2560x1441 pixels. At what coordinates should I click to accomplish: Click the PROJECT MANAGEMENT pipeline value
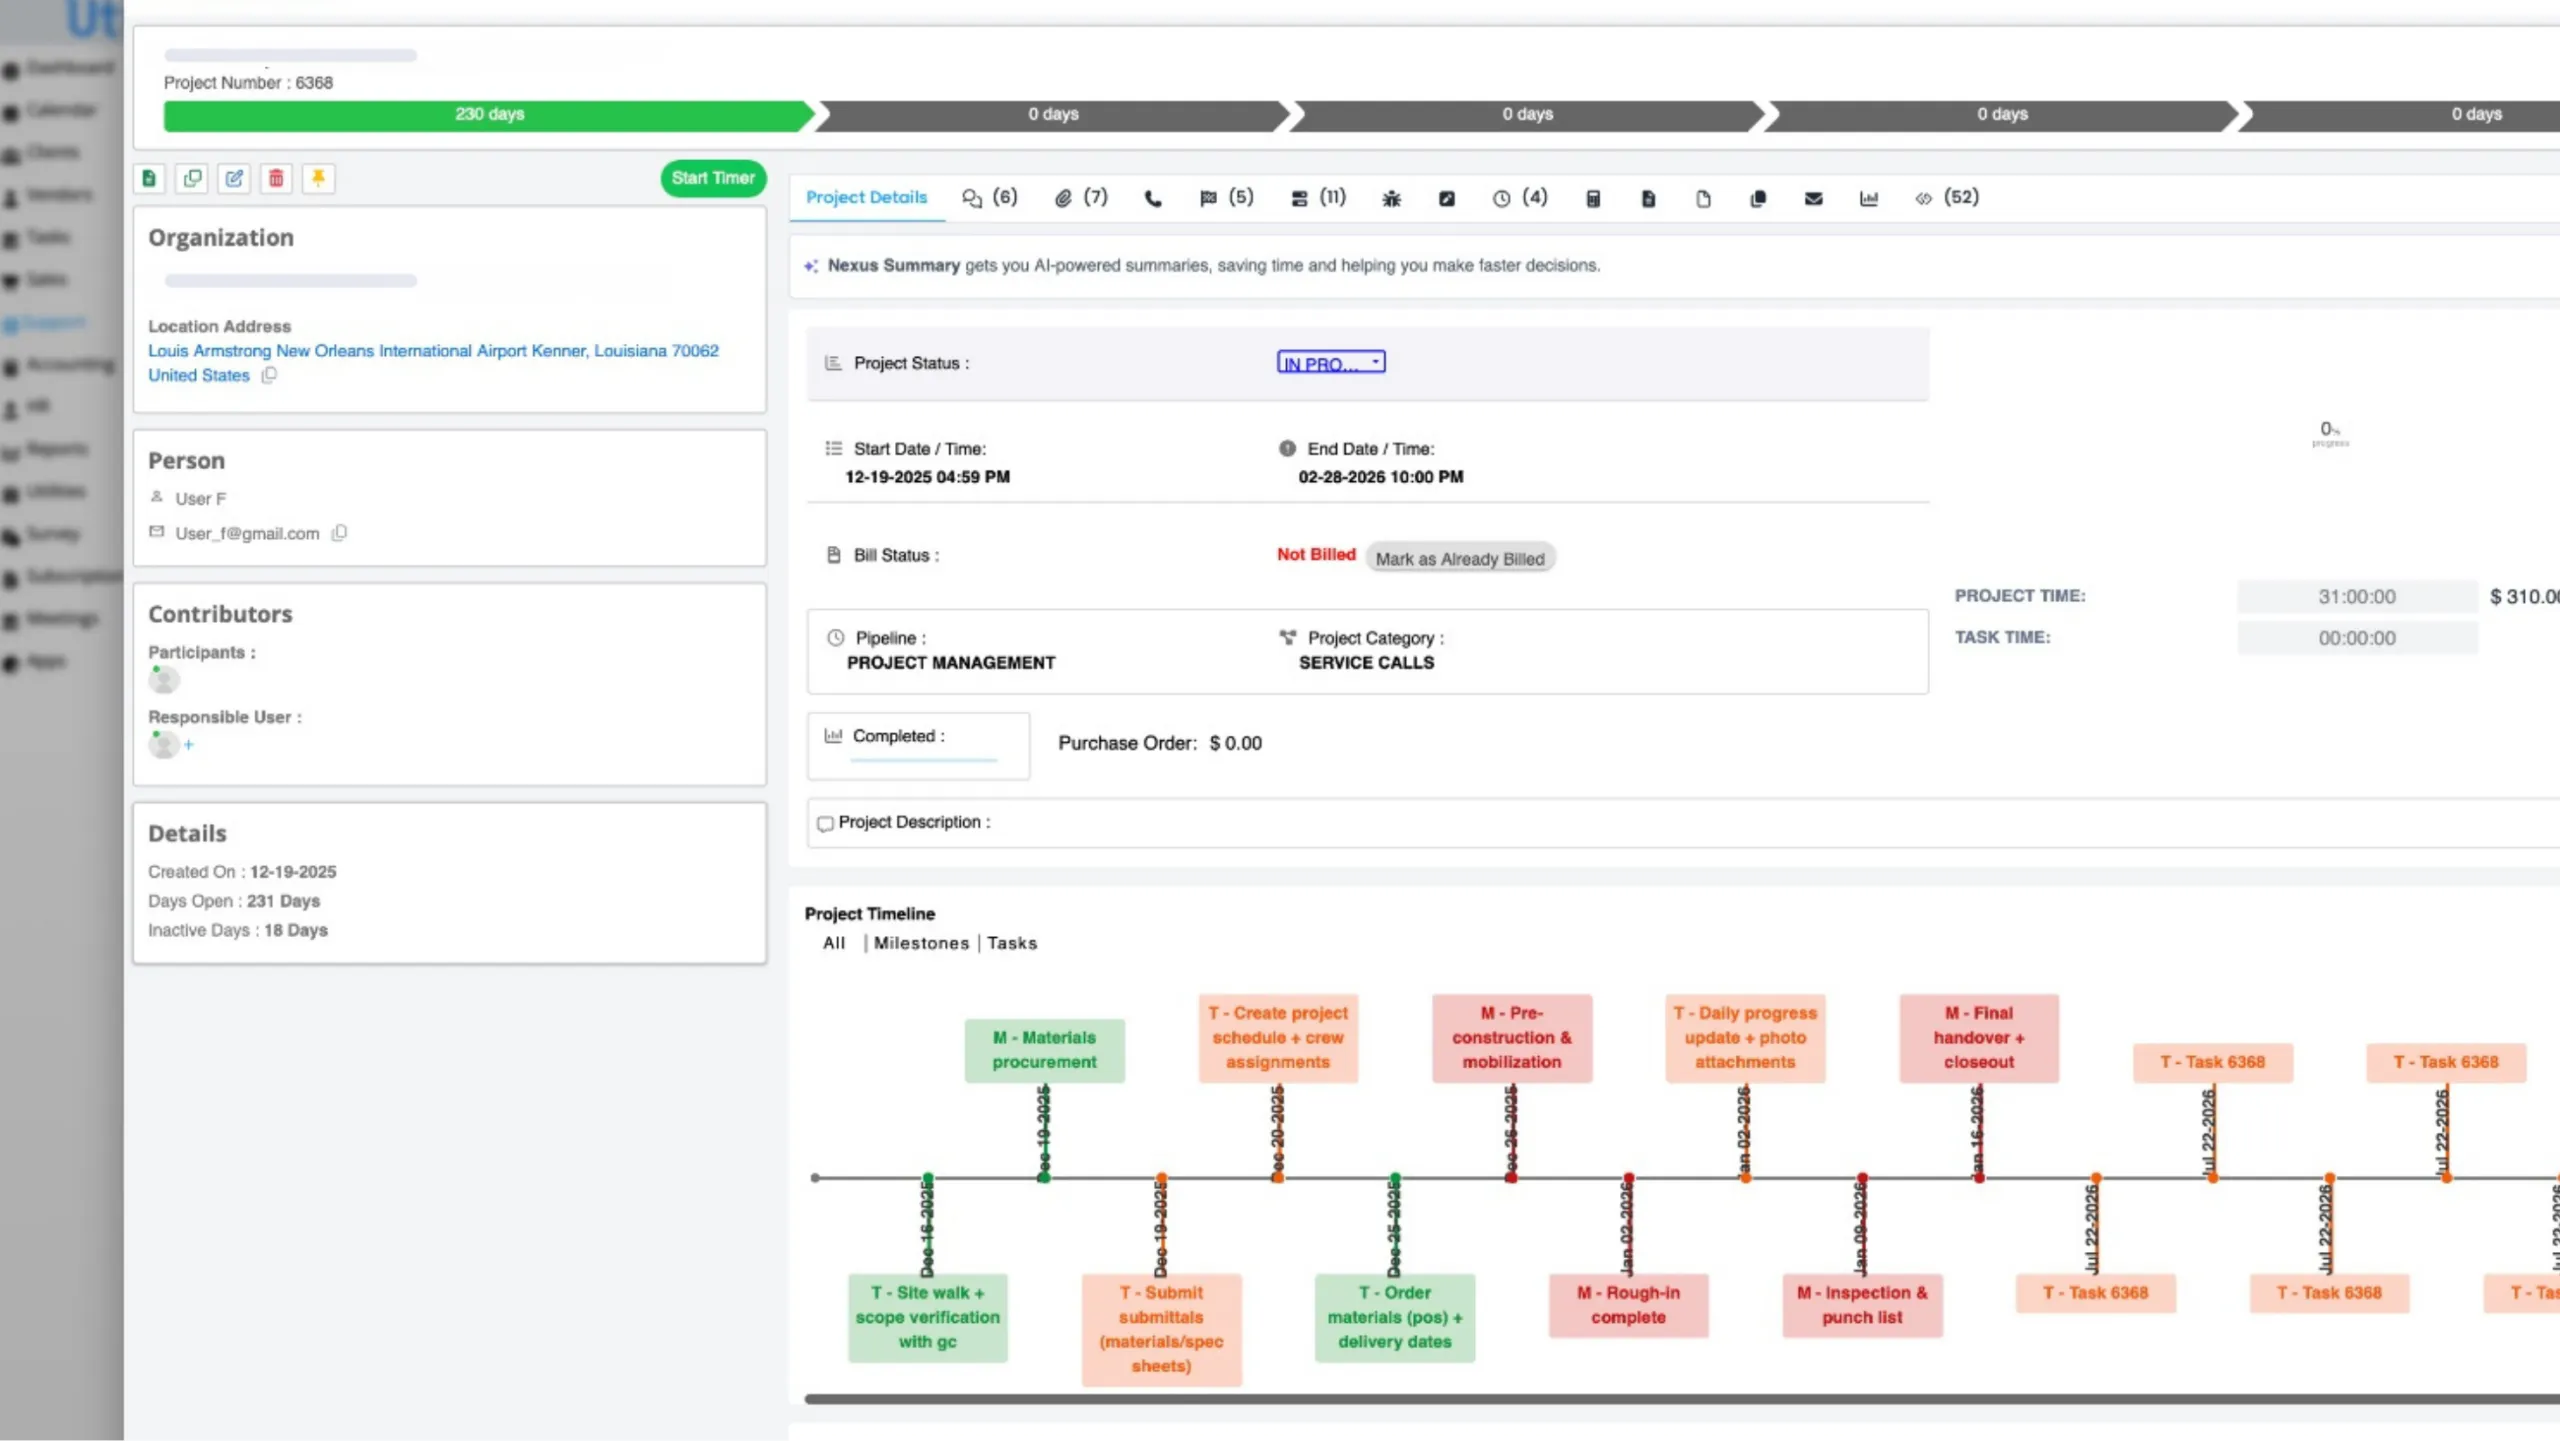click(950, 662)
